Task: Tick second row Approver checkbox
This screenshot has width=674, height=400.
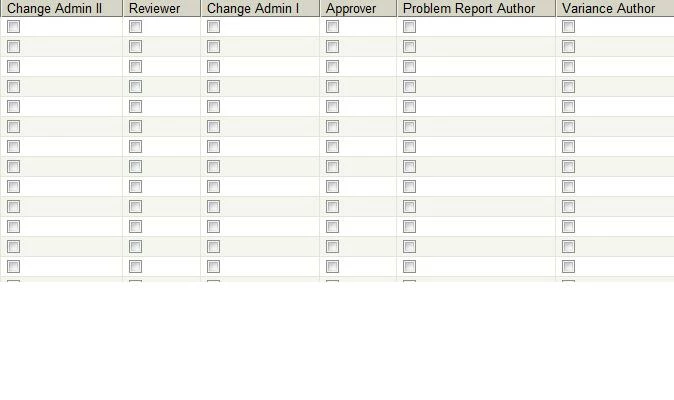Action: click(x=332, y=46)
